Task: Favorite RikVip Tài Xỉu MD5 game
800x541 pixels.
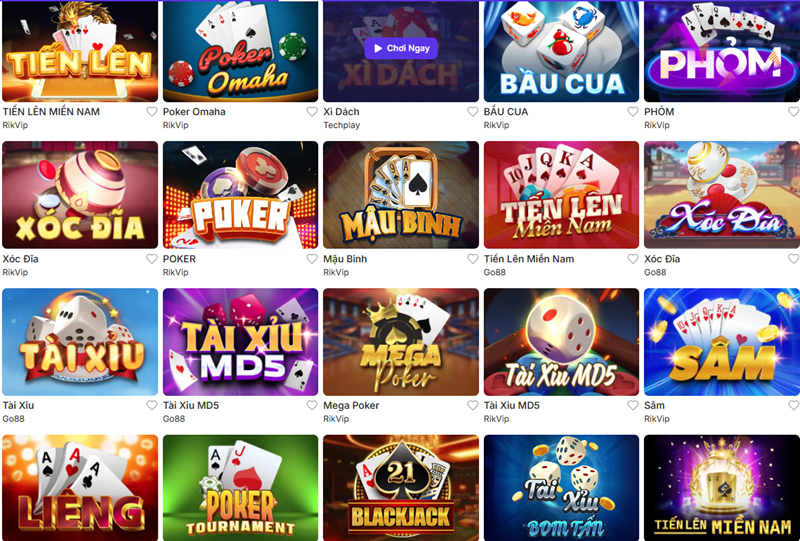Action: click(x=633, y=405)
